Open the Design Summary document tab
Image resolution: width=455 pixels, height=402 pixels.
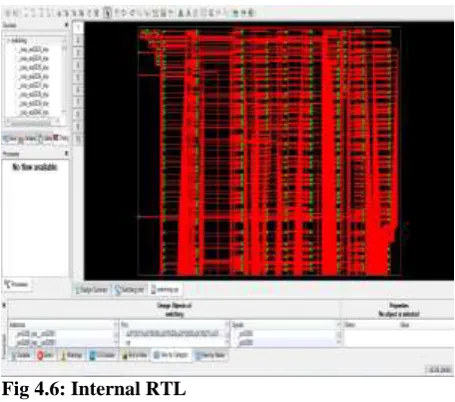pyautogui.click(x=92, y=290)
